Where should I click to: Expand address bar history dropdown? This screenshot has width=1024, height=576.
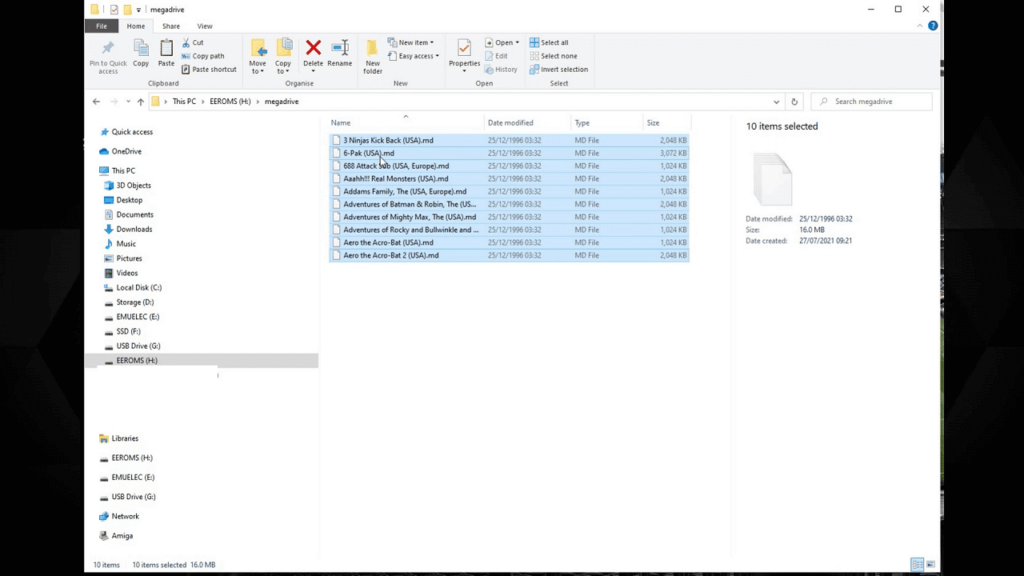[776, 102]
